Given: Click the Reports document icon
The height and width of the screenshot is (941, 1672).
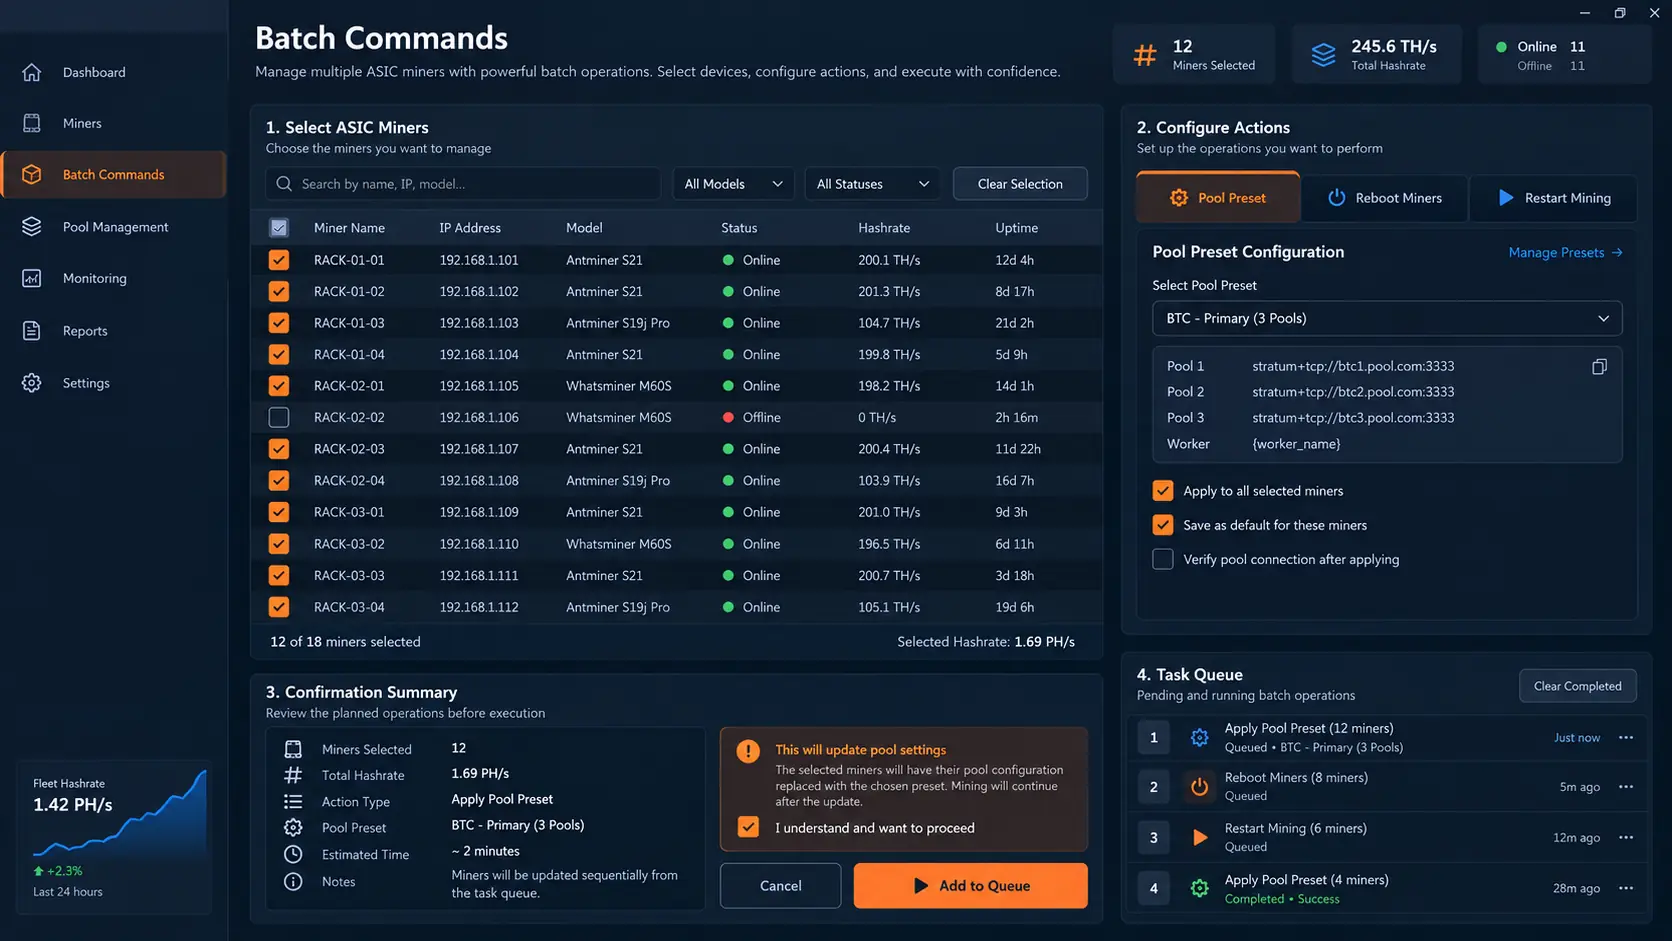Looking at the screenshot, I should pos(32,331).
